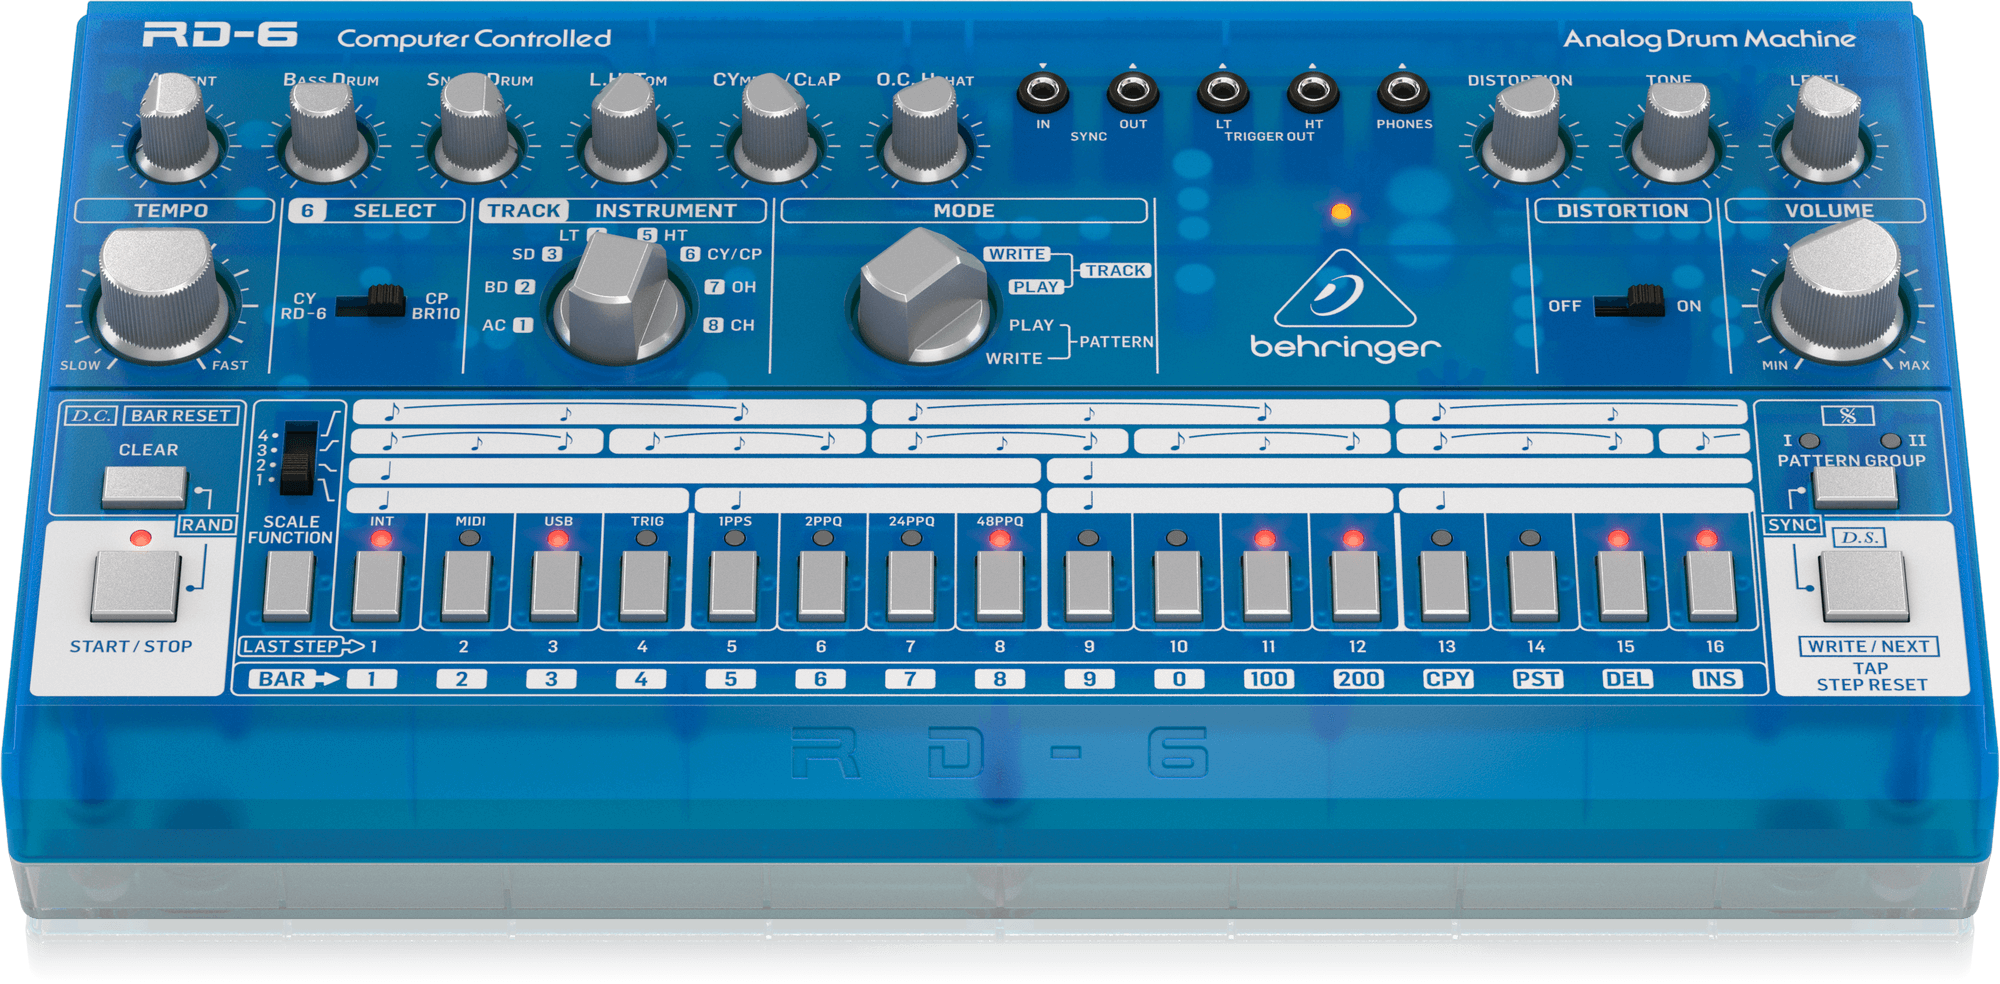This screenshot has height=984, width=2000.
Task: Click the LAST STEP arrow label
Action: [x=302, y=646]
